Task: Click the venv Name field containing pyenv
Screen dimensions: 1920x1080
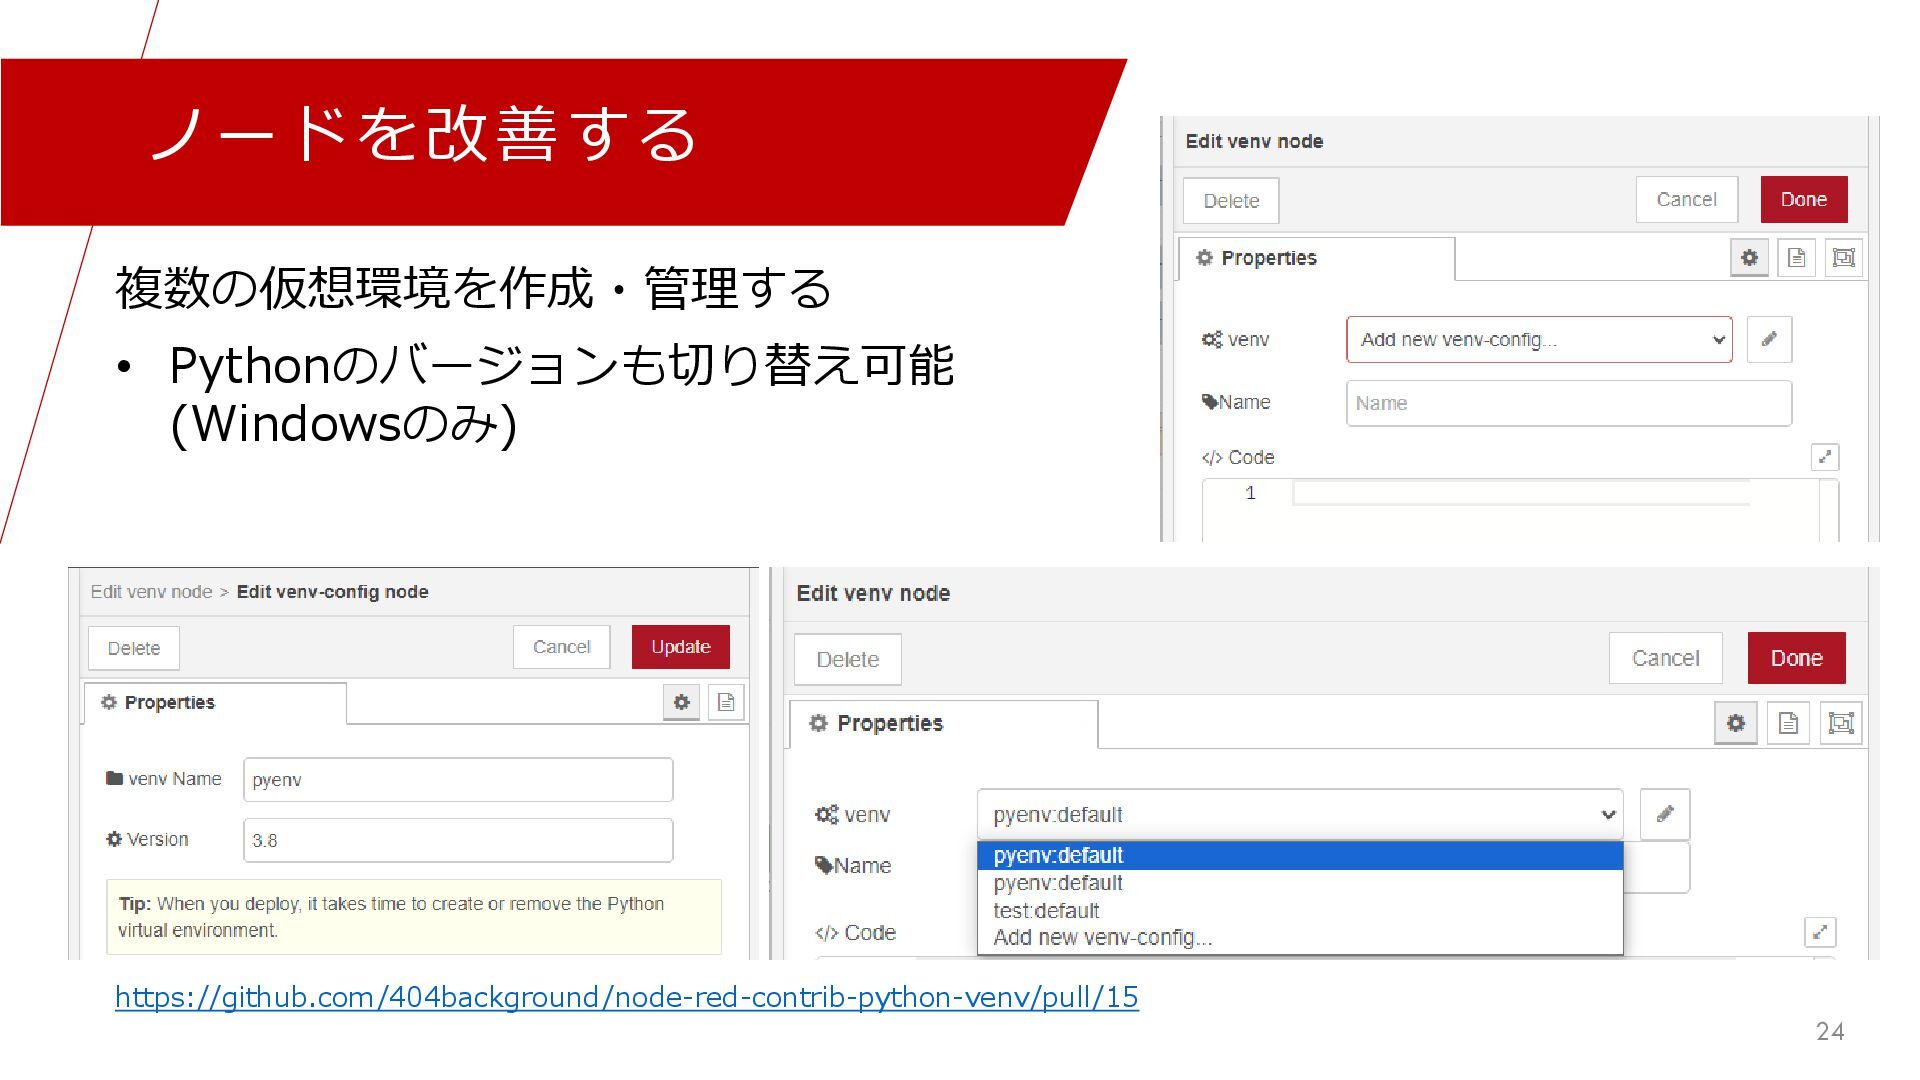Action: 457,780
